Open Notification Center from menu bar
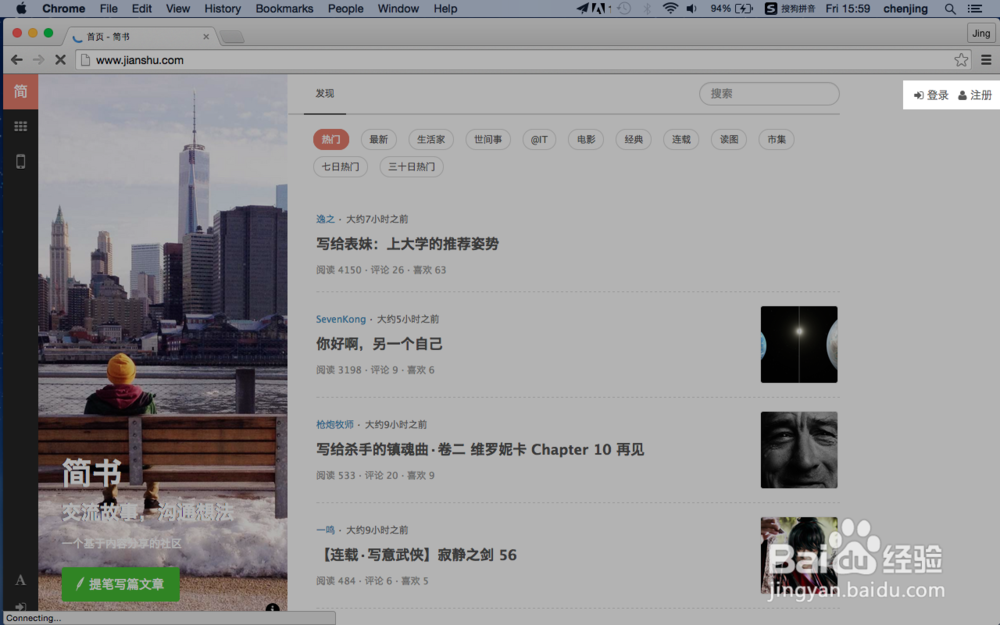The image size is (1000, 625). [x=975, y=9]
